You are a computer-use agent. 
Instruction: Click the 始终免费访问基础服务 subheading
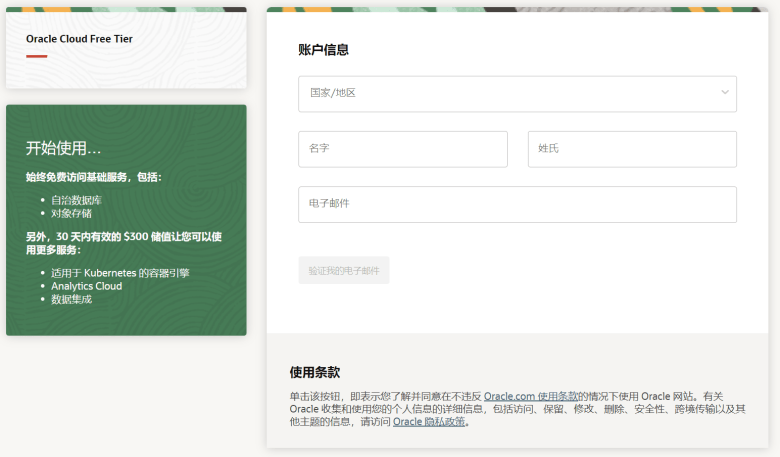point(94,177)
